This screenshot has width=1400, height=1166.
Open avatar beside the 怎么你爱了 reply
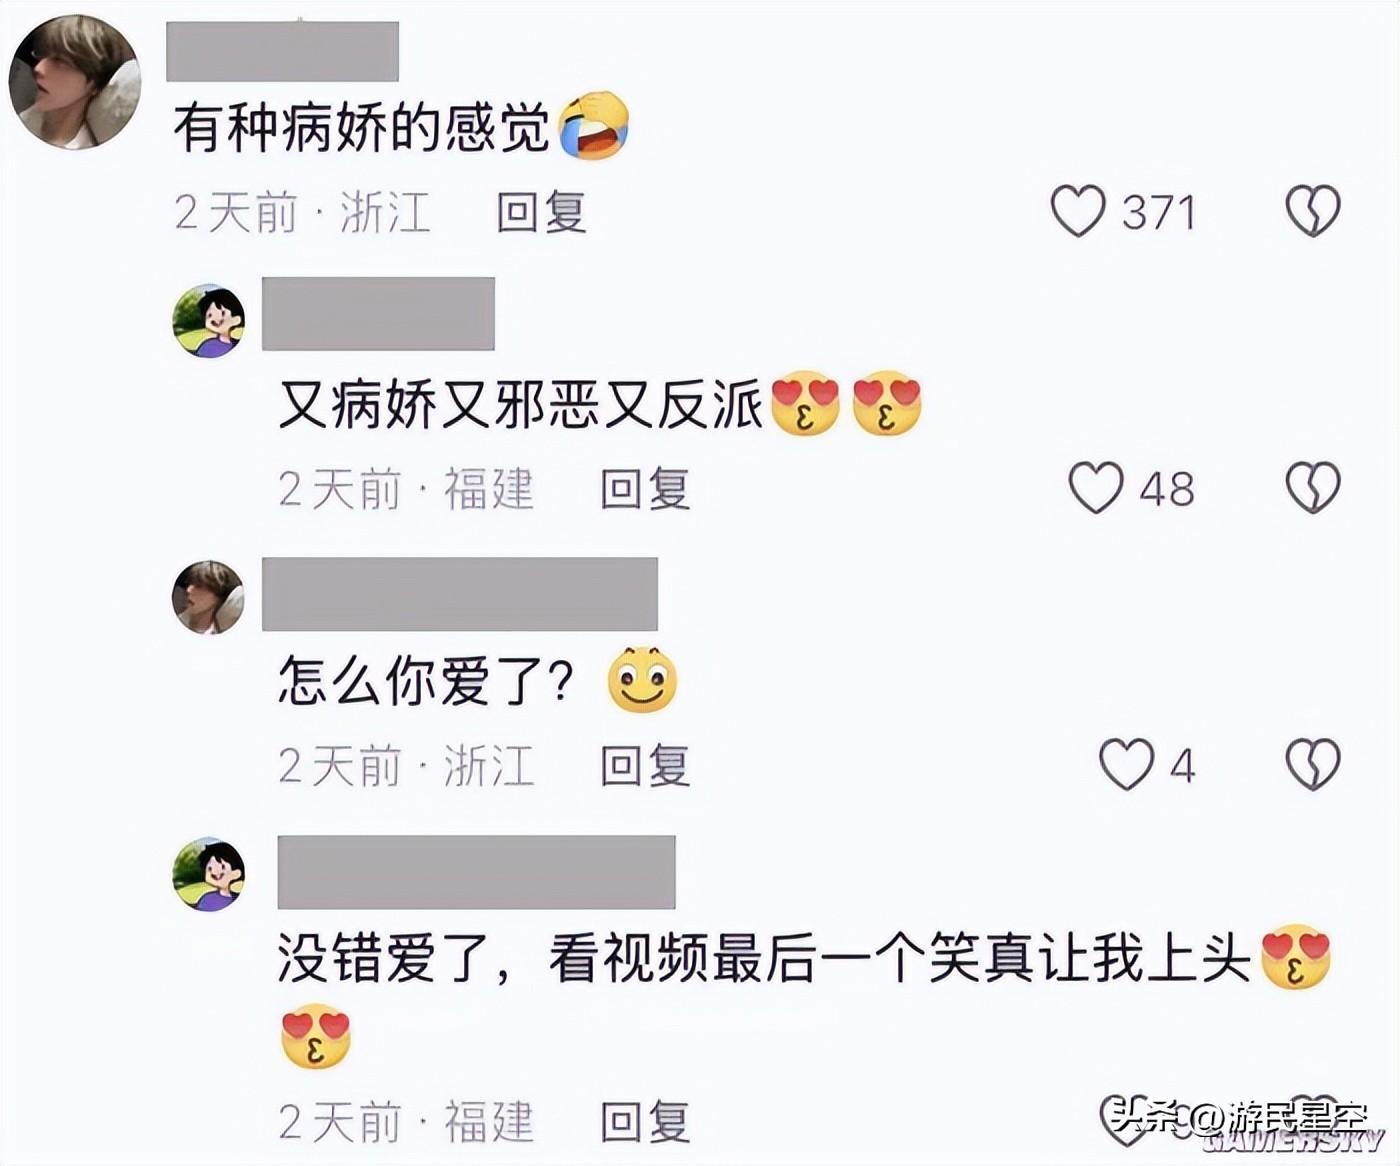pyautogui.click(x=208, y=597)
